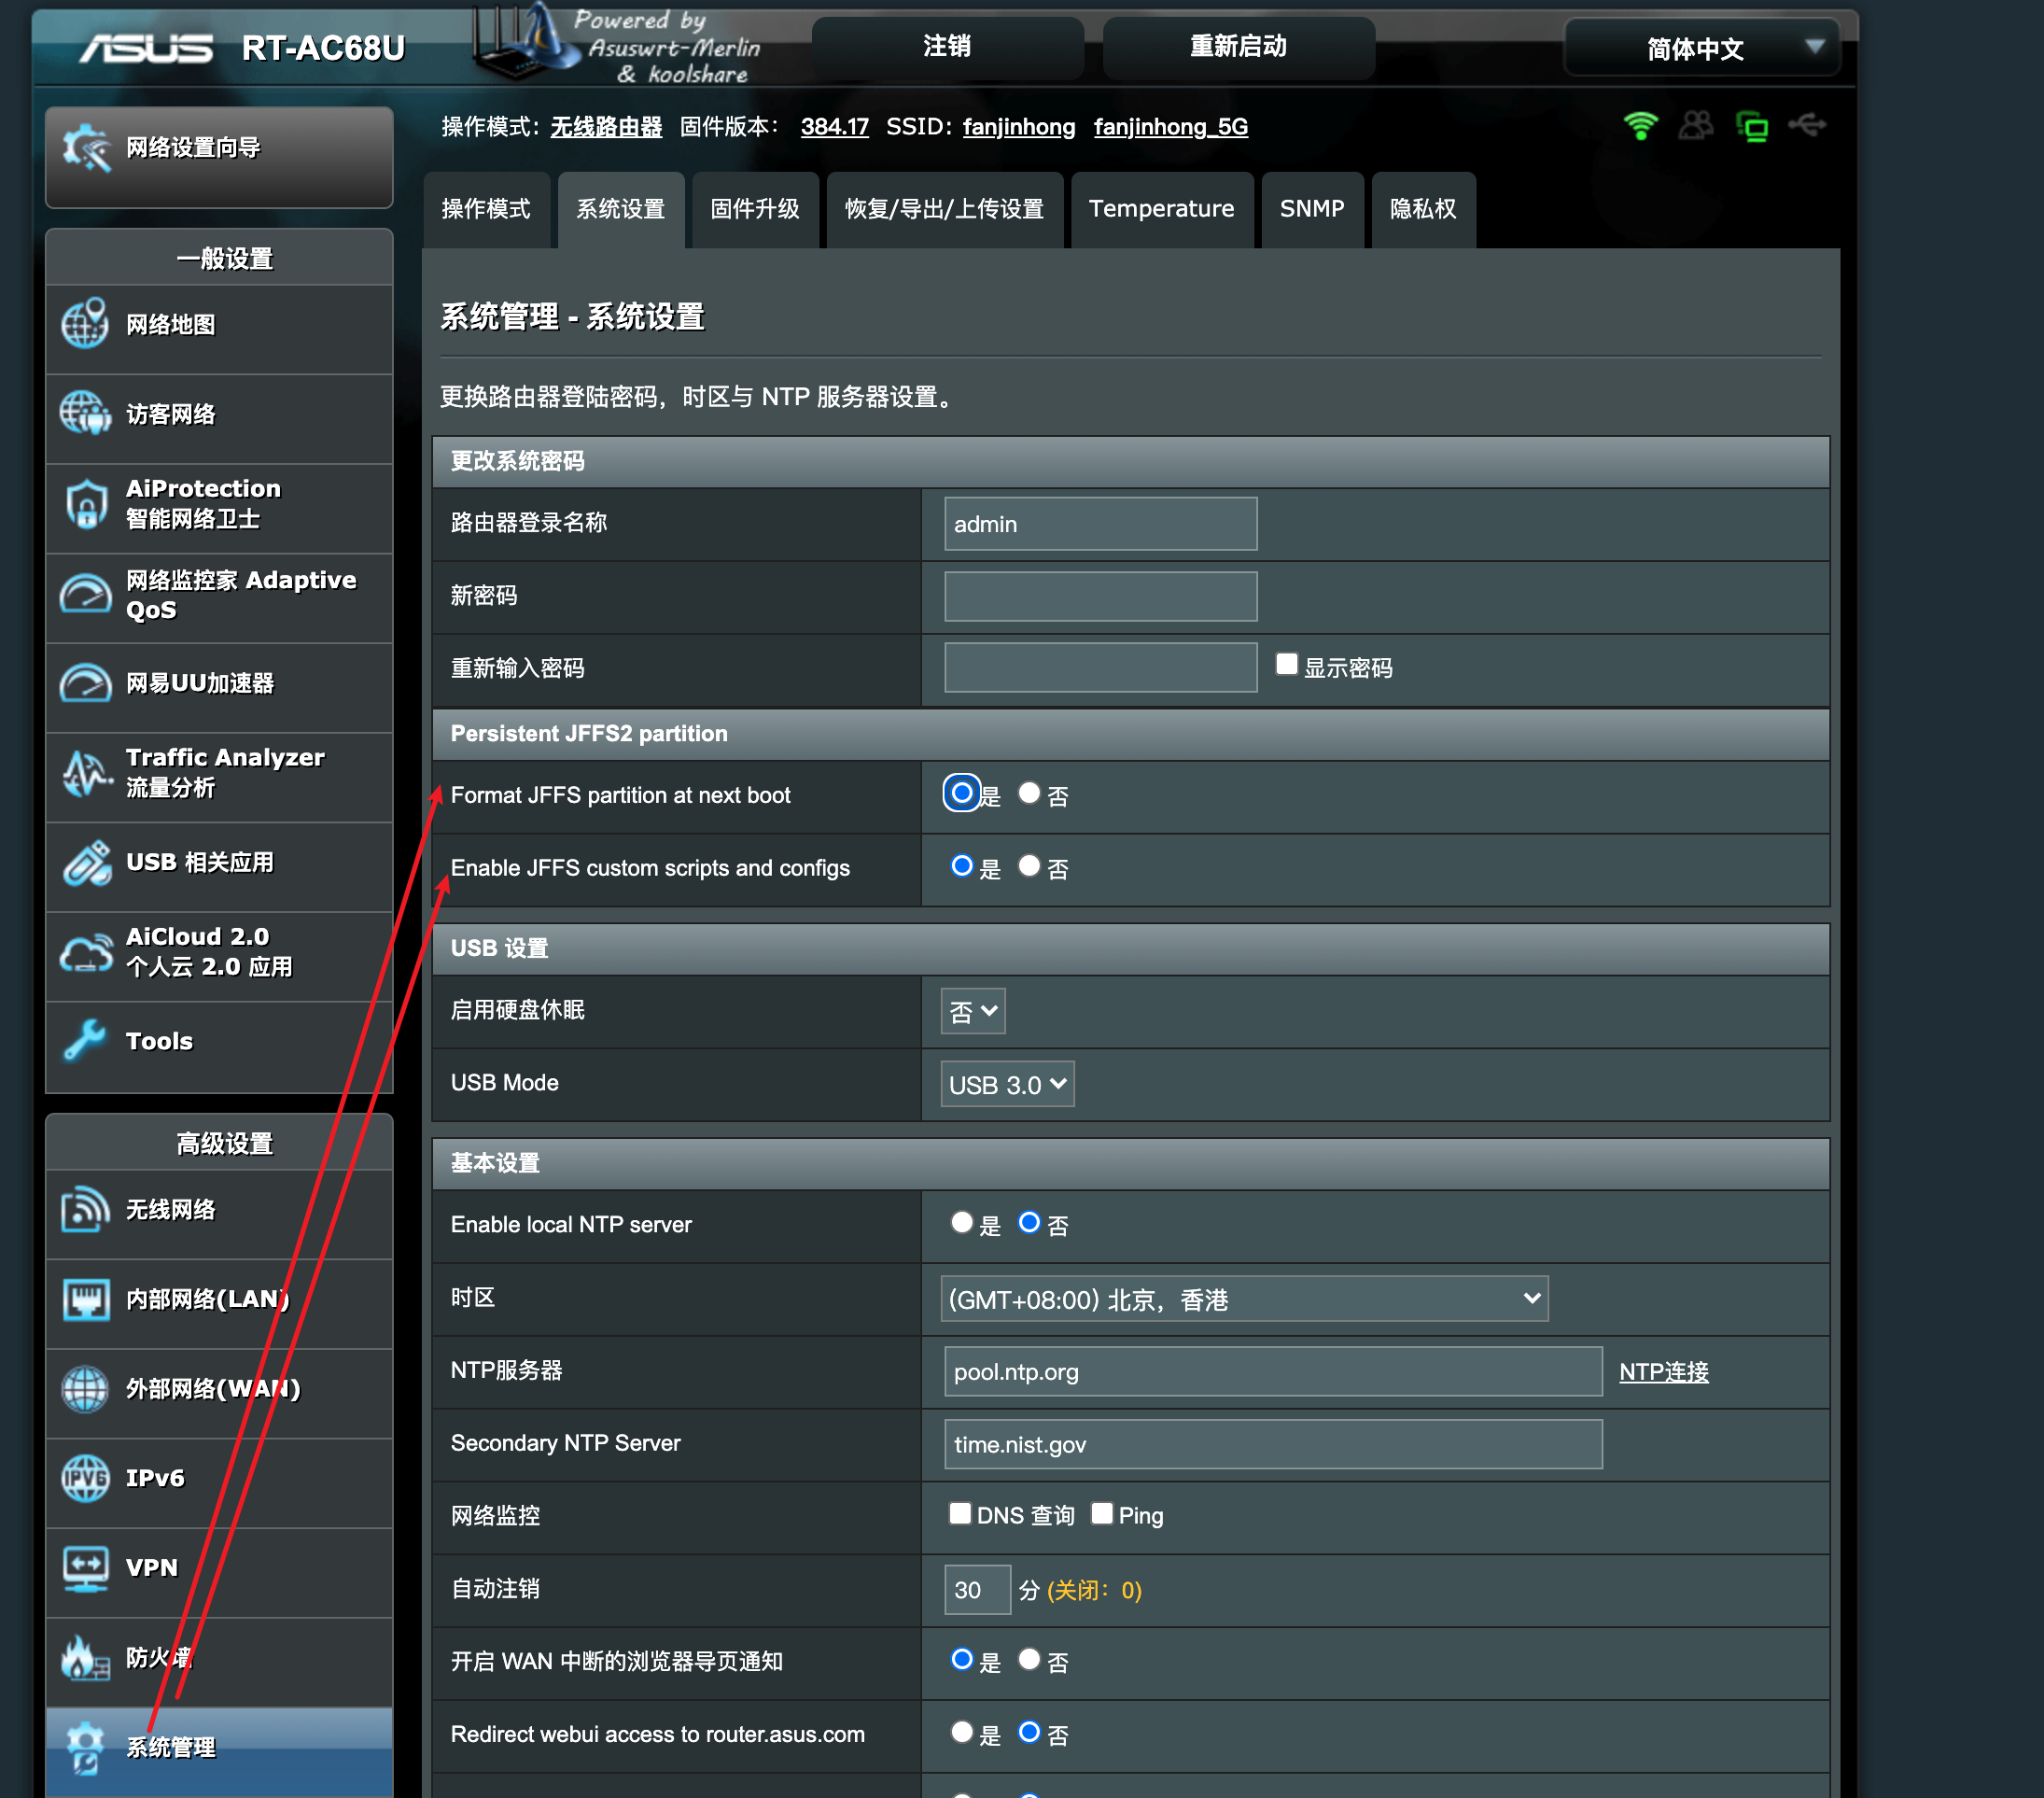Screen dimensions: 2044x1798
Task: Click the green LAN client status icon
Action: coord(1752,126)
